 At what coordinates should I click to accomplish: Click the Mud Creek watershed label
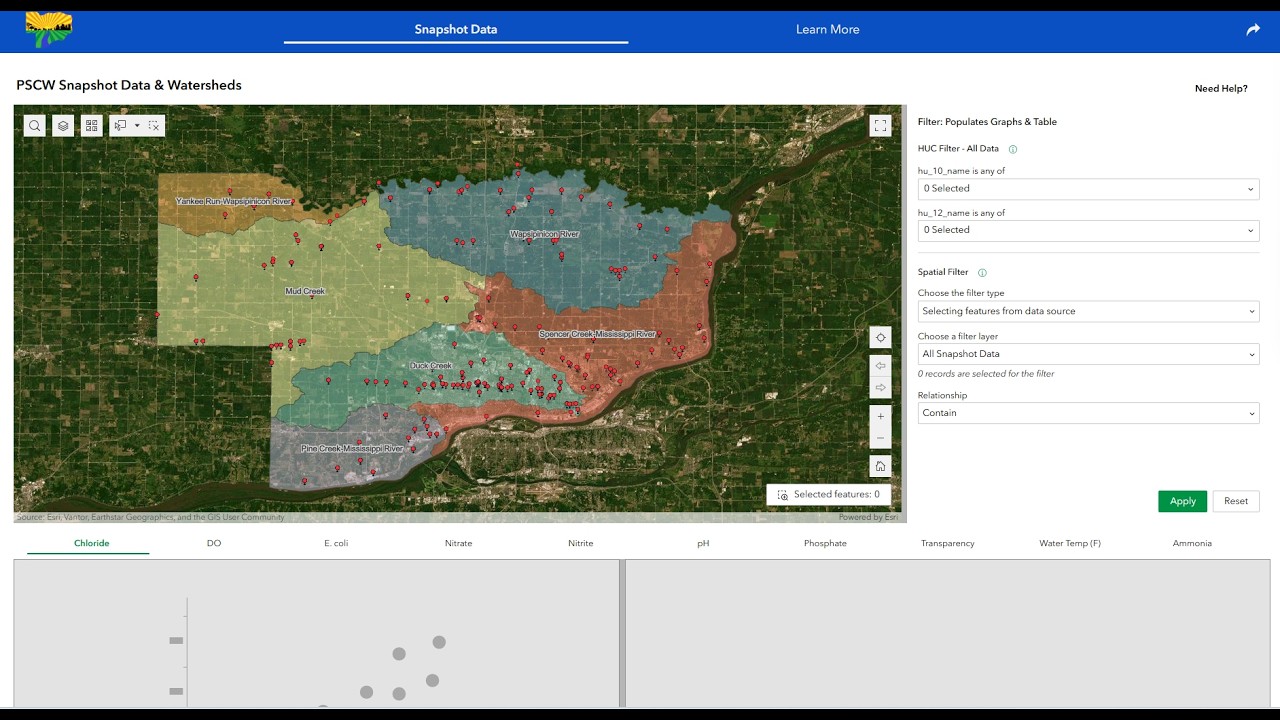click(305, 292)
